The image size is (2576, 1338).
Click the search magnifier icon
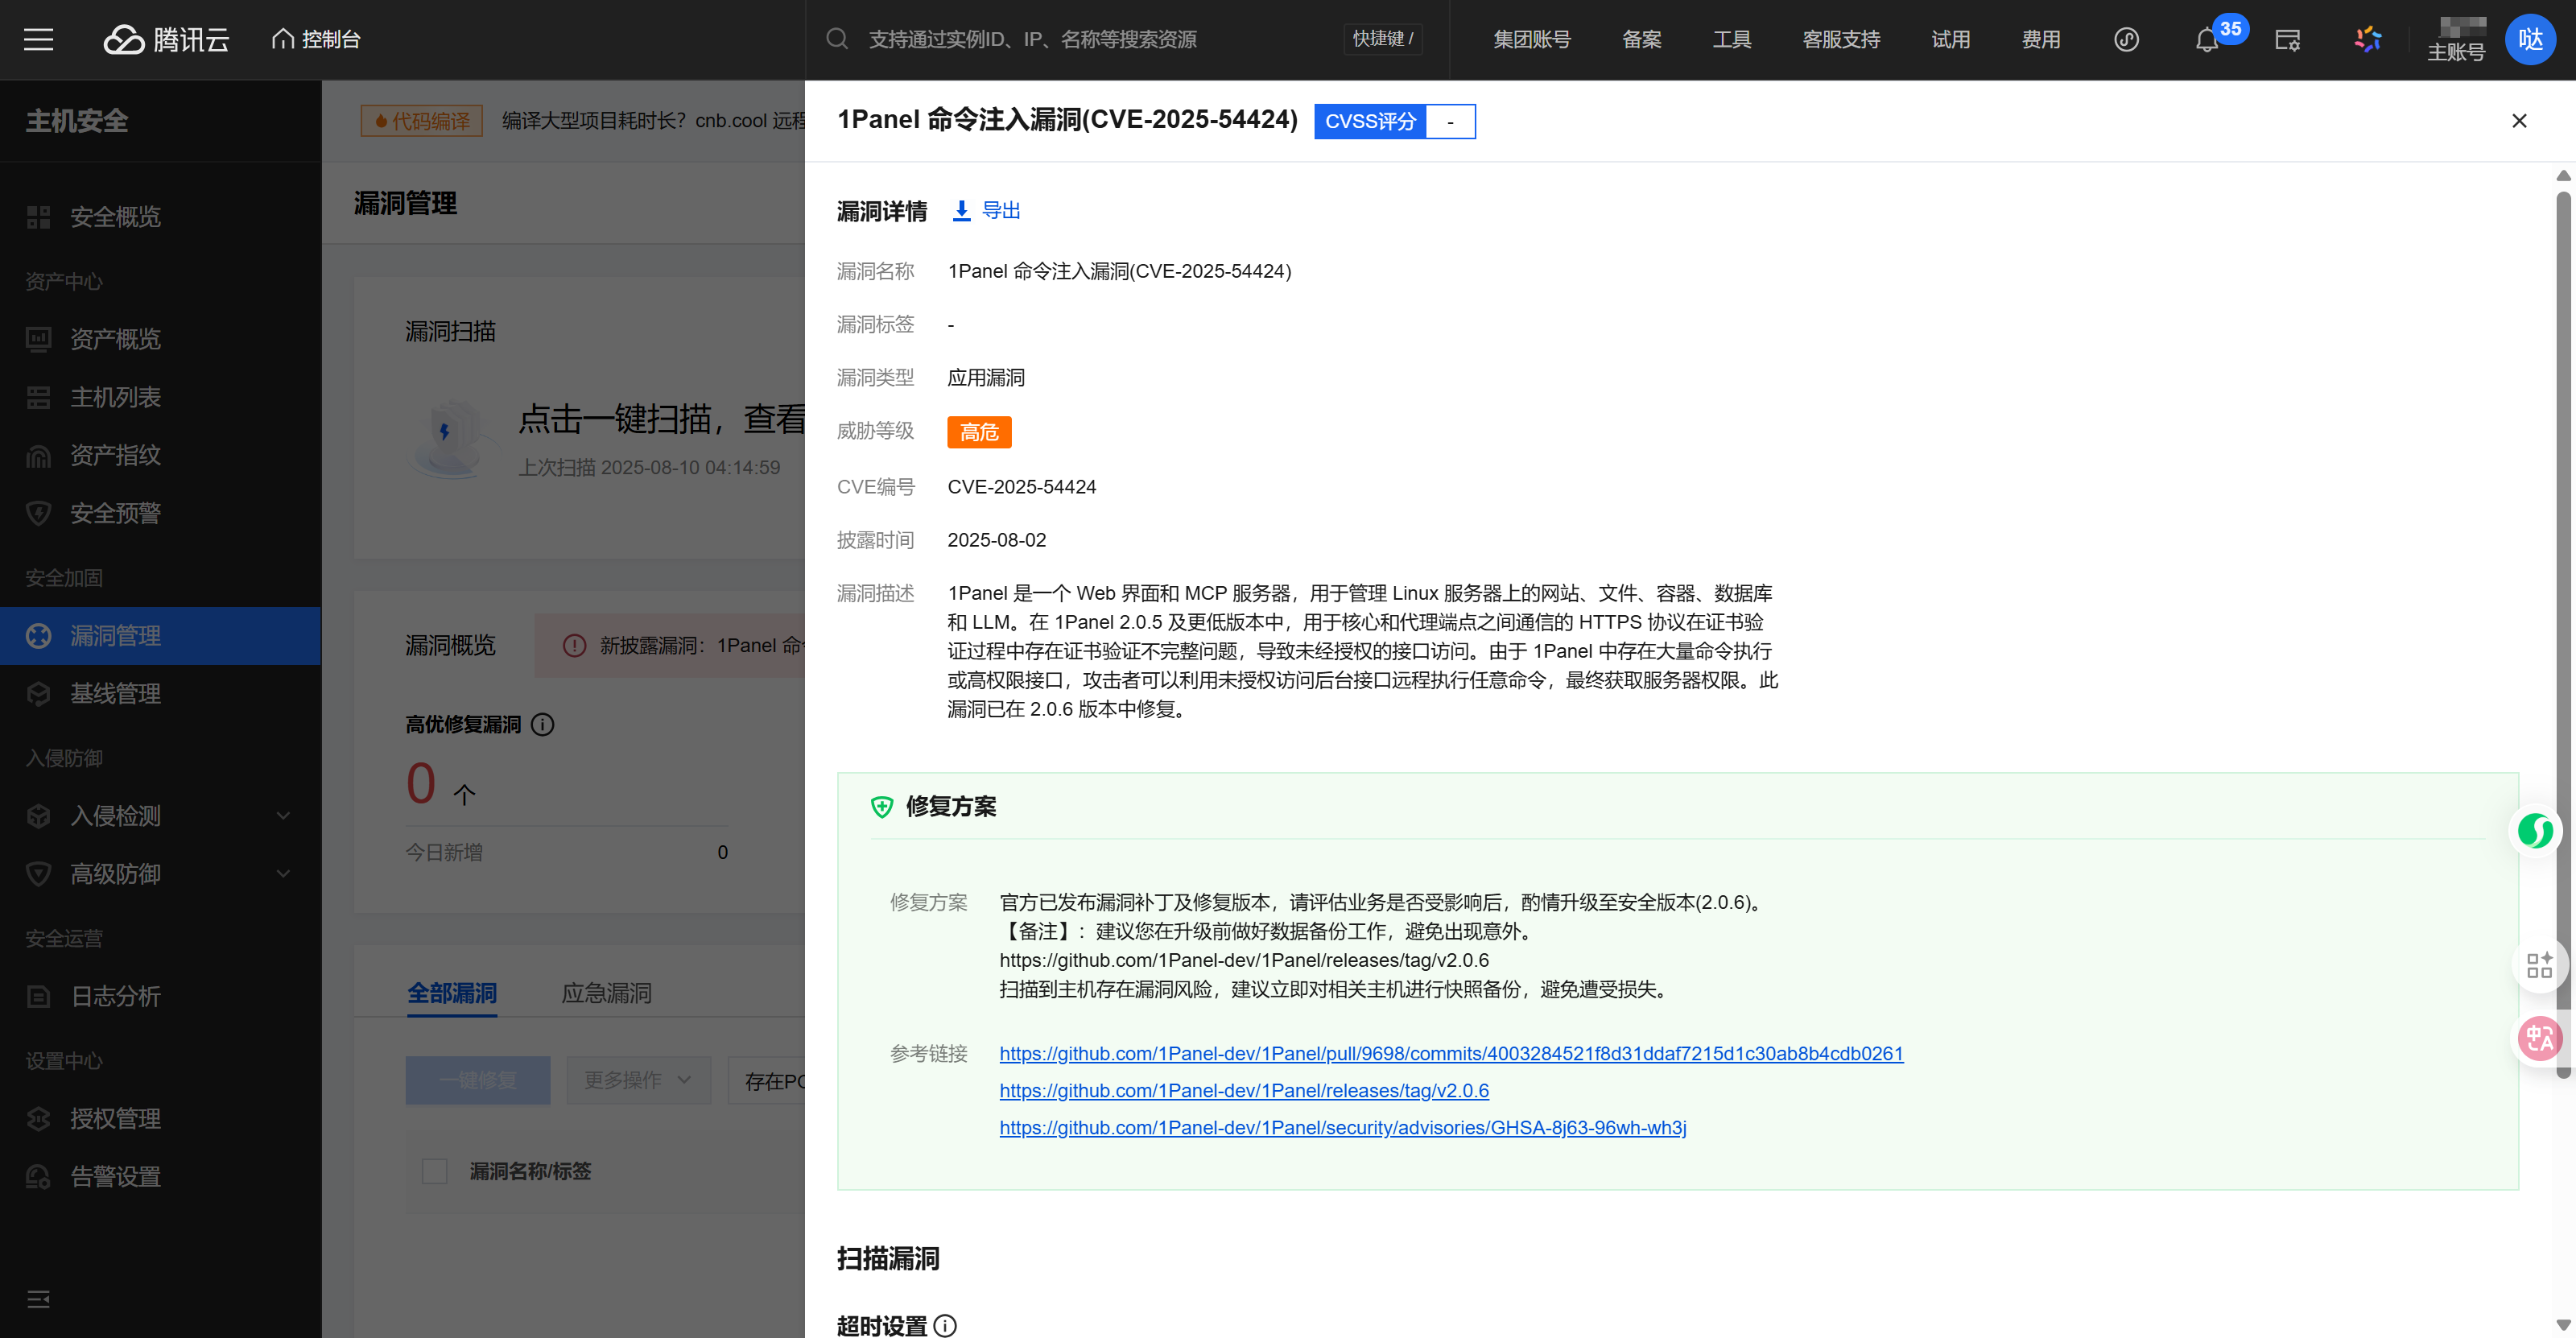[x=837, y=39]
